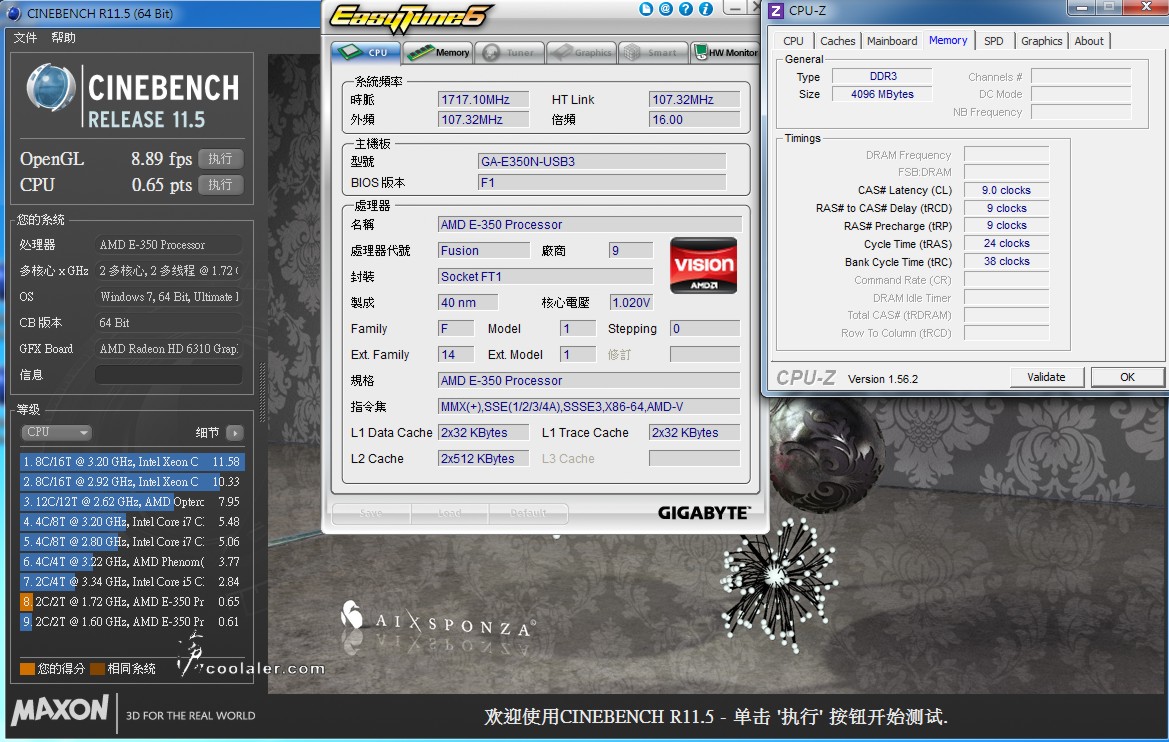1169x742 pixels.
Task: Open the EasyTune6 Graphics tab
Action: click(582, 52)
